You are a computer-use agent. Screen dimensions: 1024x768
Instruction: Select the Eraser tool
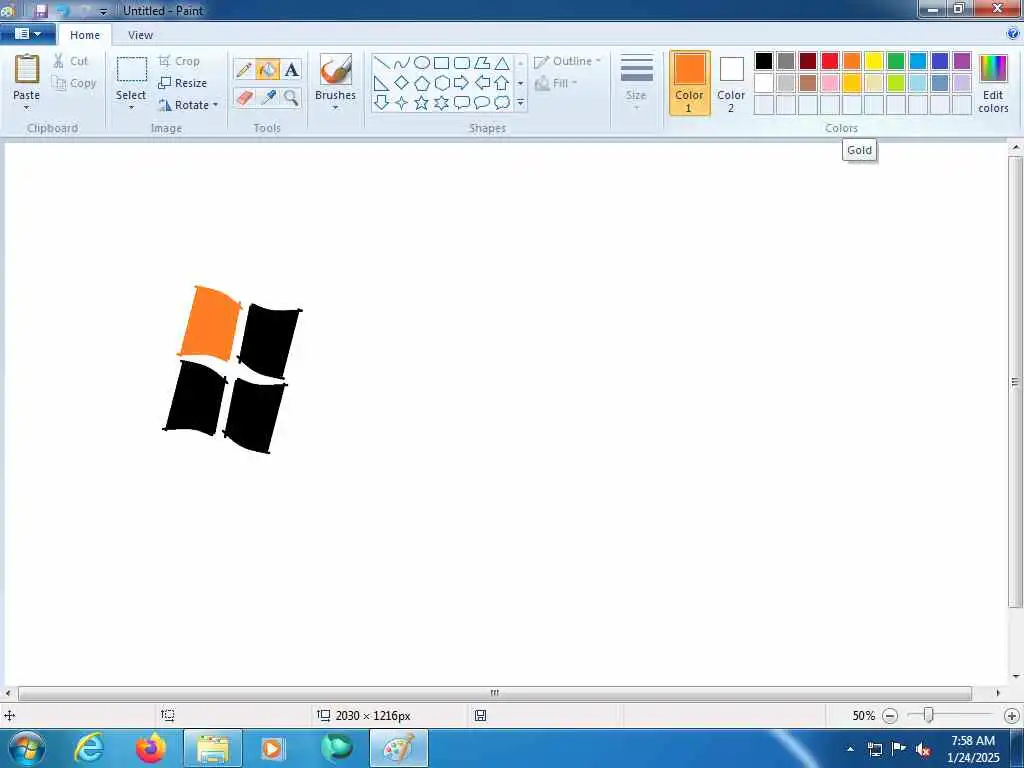(244, 97)
